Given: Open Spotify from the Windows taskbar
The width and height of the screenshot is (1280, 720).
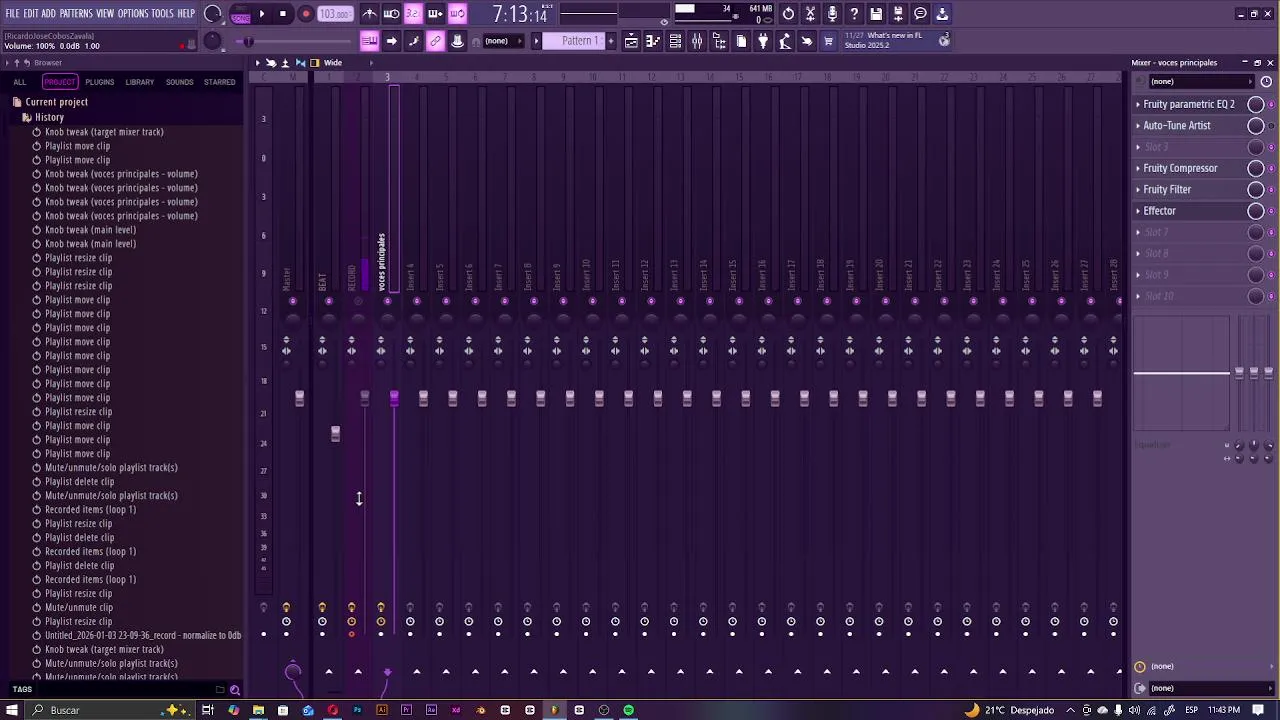Looking at the screenshot, I should [x=628, y=710].
